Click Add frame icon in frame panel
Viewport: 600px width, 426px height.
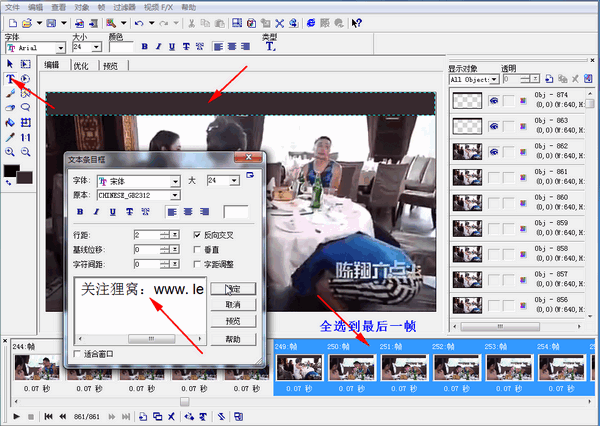point(143,416)
